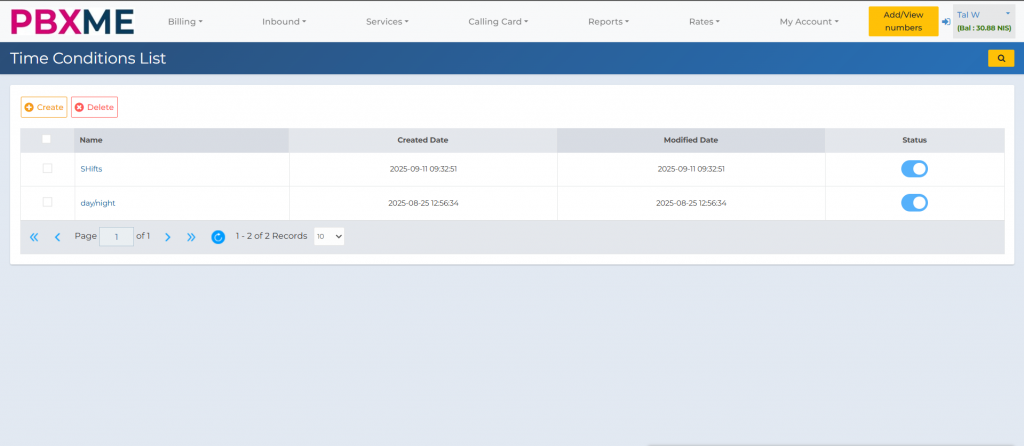The width and height of the screenshot is (1024, 446).
Task: Disable the SHifts status toggle
Action: tap(914, 169)
